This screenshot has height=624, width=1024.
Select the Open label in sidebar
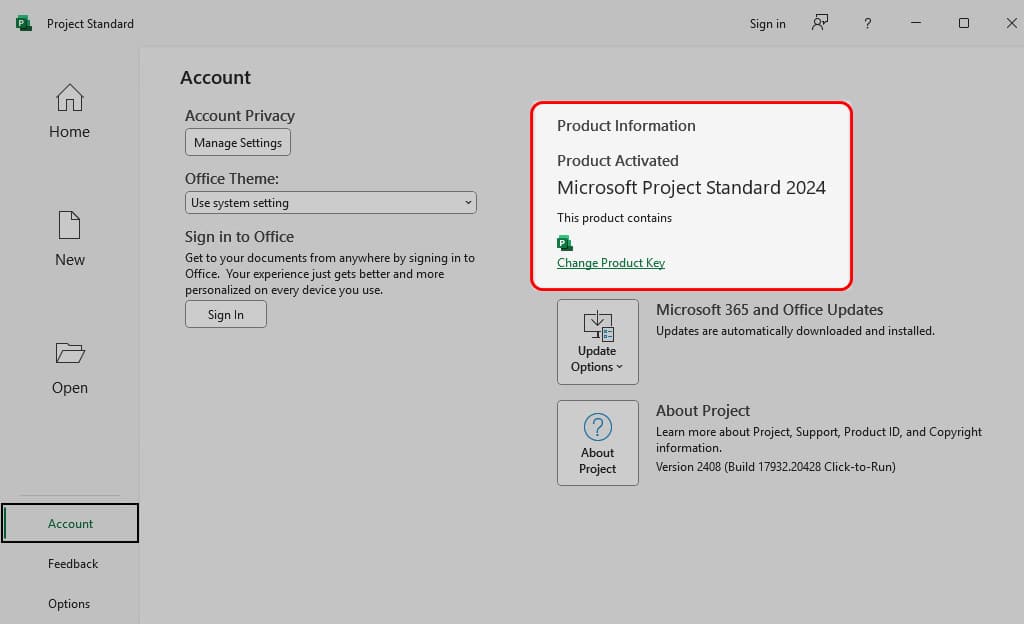(x=70, y=388)
